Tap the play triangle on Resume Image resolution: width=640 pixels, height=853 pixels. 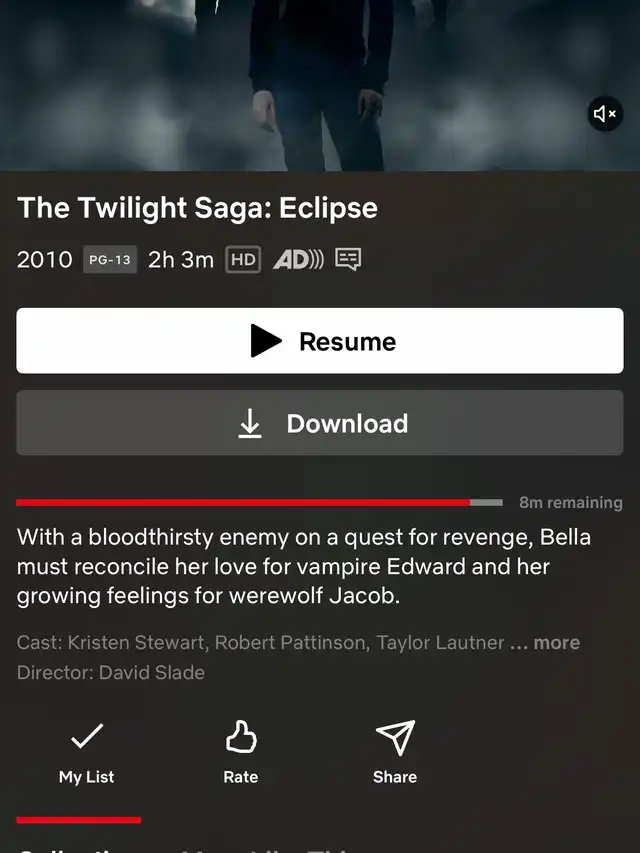pyautogui.click(x=266, y=341)
